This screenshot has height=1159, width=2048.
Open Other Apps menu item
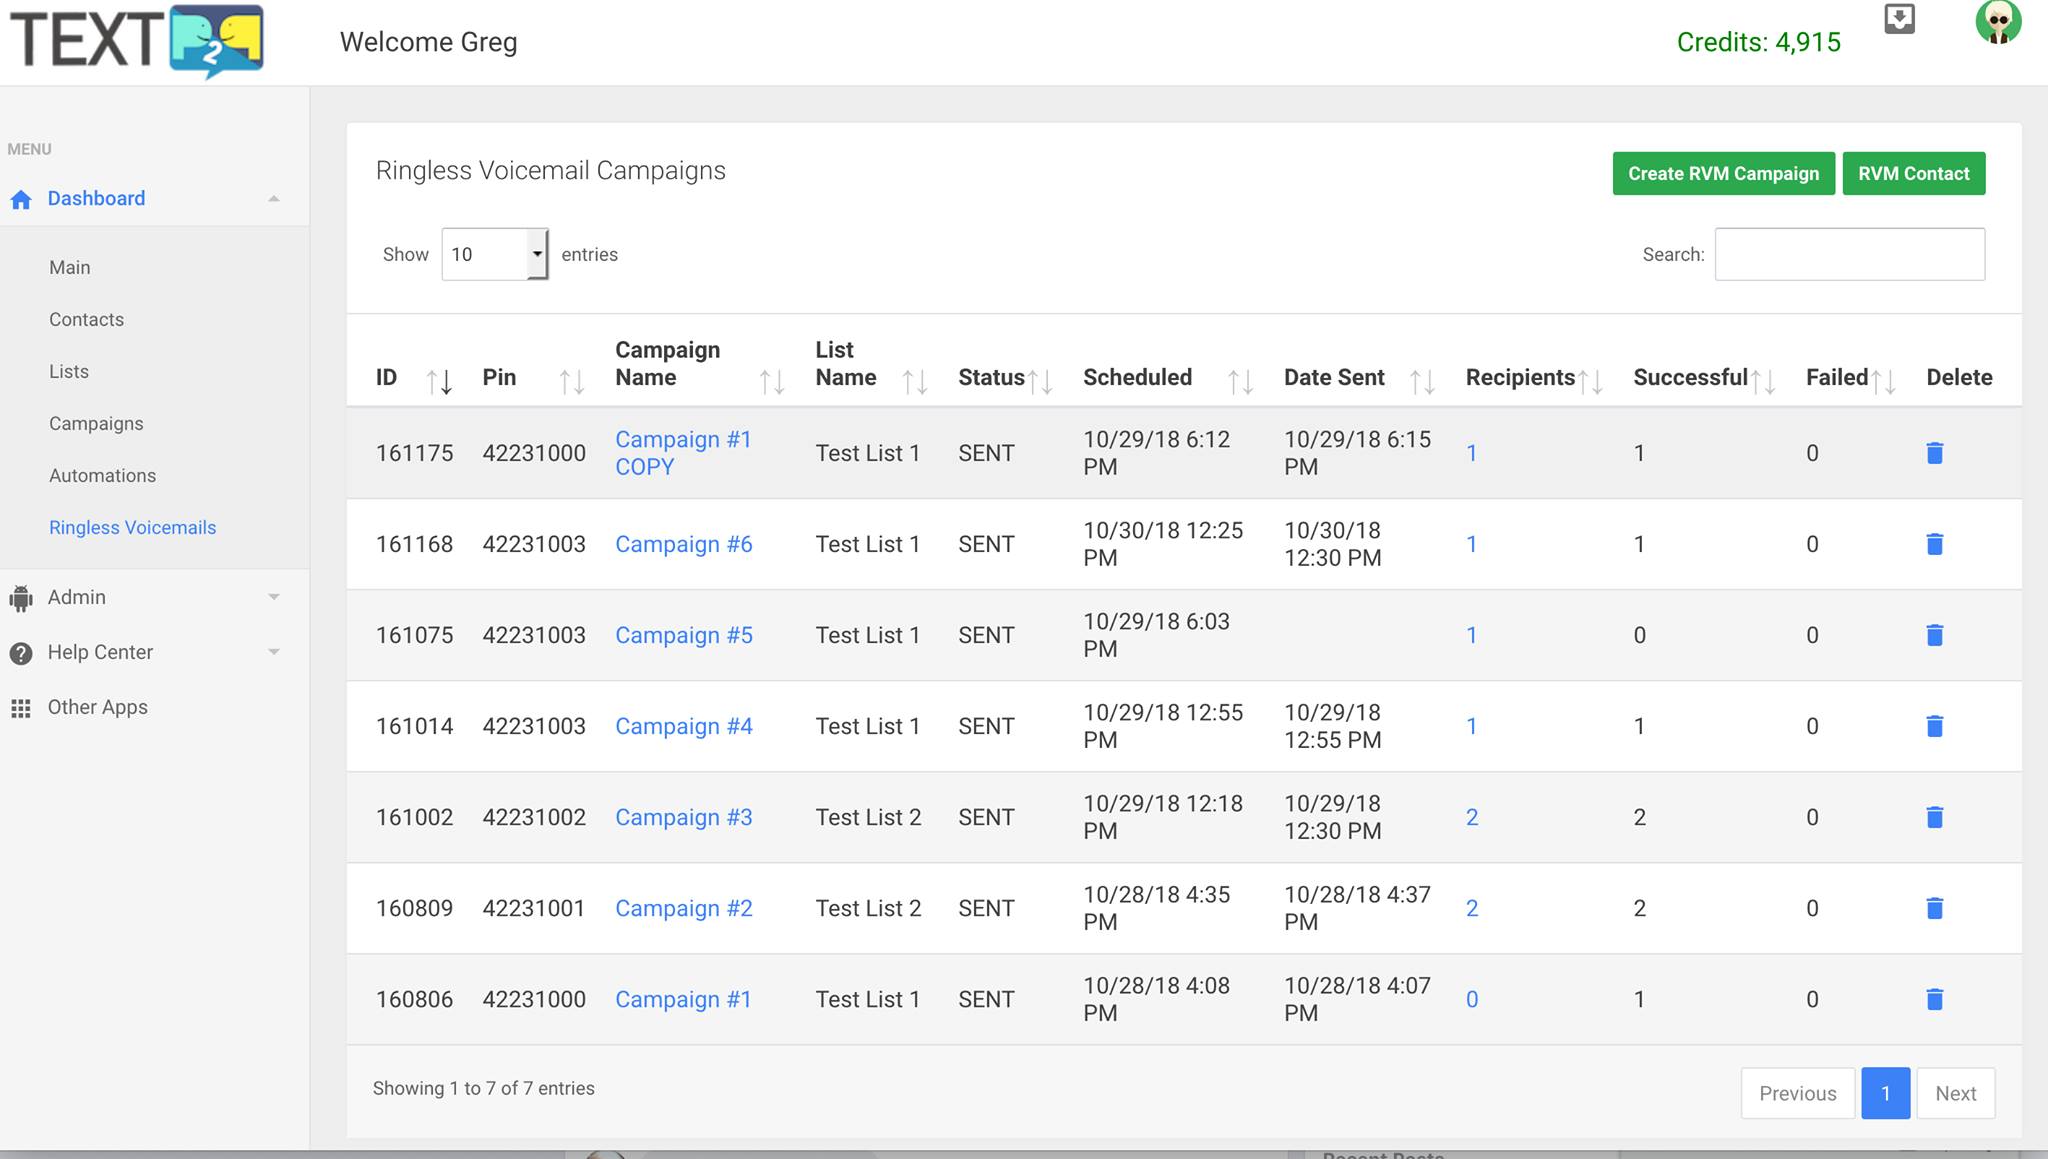[x=98, y=707]
